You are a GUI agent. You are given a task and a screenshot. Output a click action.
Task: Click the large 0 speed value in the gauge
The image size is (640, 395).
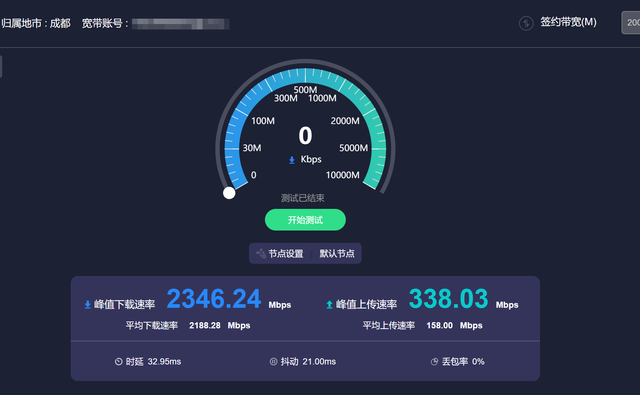click(305, 136)
